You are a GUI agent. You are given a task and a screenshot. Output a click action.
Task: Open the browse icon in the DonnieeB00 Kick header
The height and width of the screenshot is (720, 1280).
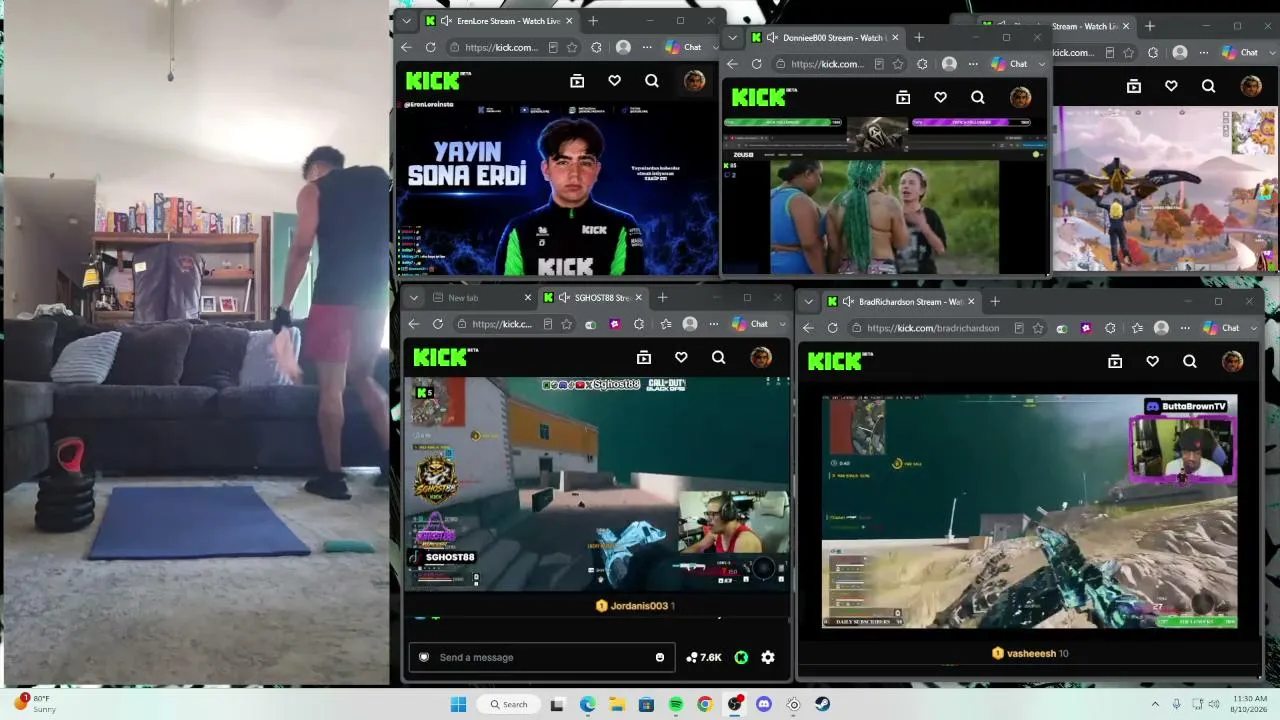[x=903, y=97]
